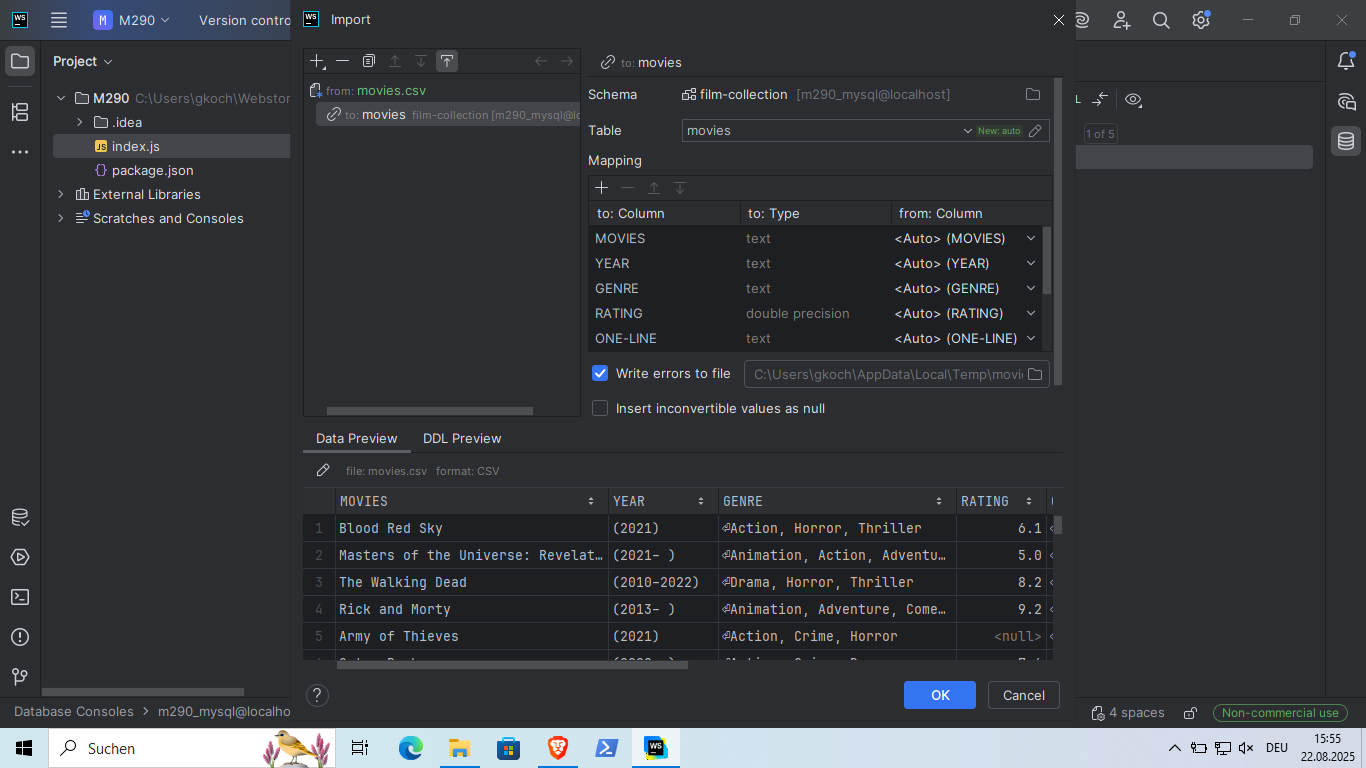The height and width of the screenshot is (768, 1366).
Task: Open File Explorer from the taskbar
Action: point(459,748)
